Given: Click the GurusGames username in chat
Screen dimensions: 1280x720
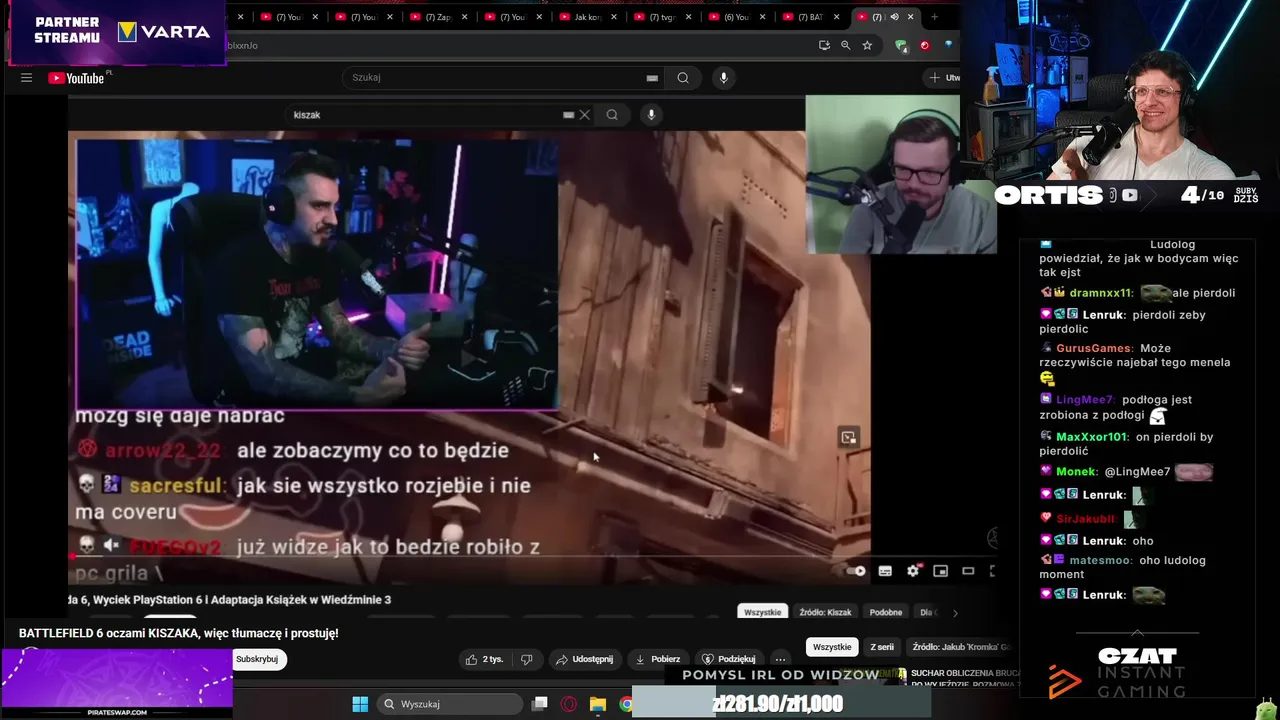Looking at the screenshot, I should [1093, 348].
